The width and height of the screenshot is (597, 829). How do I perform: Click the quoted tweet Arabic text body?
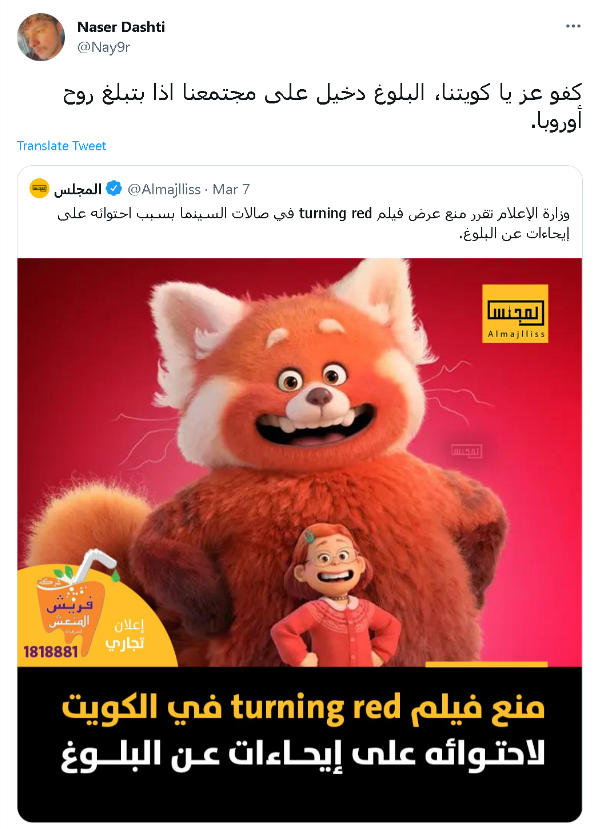(314, 223)
